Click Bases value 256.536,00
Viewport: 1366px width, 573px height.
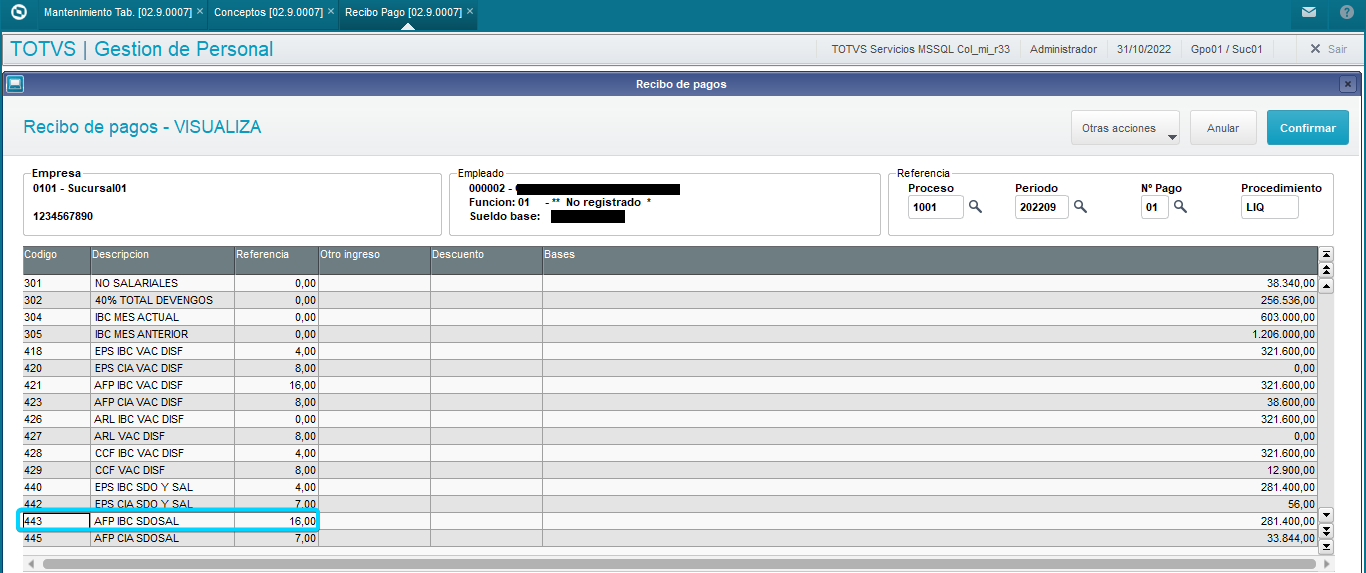point(1287,300)
